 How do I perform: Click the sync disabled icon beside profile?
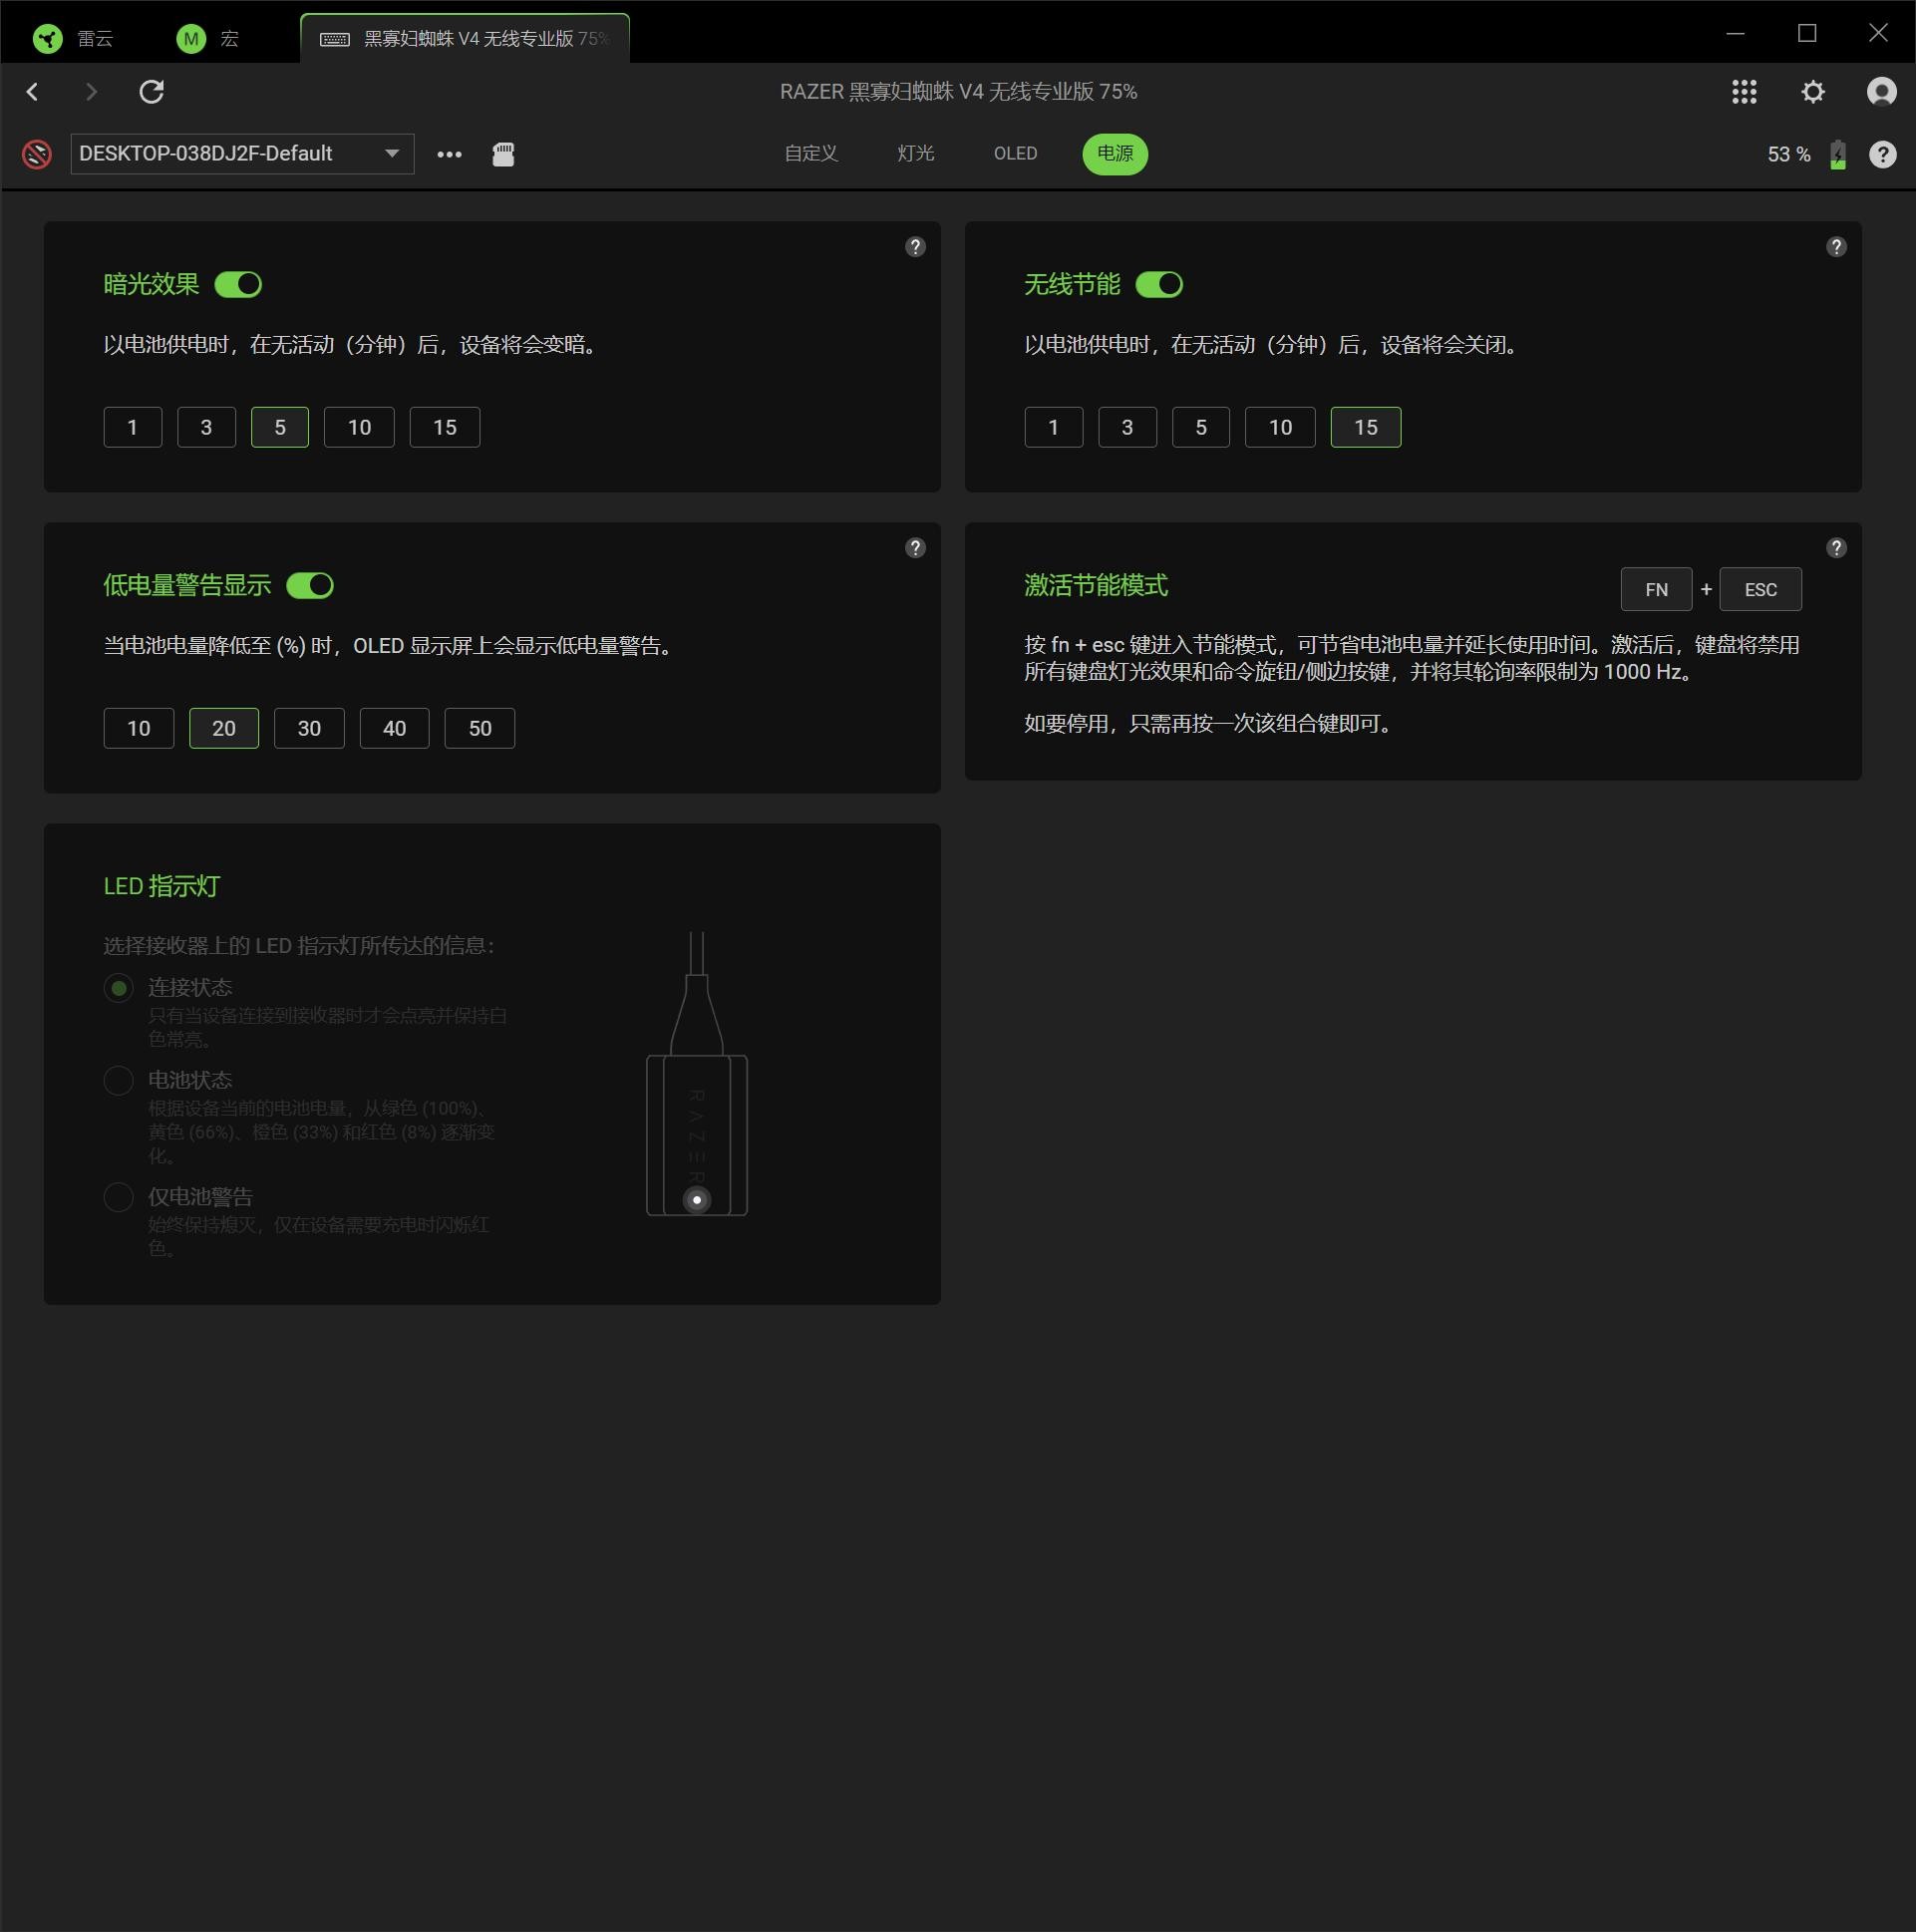tap(37, 154)
